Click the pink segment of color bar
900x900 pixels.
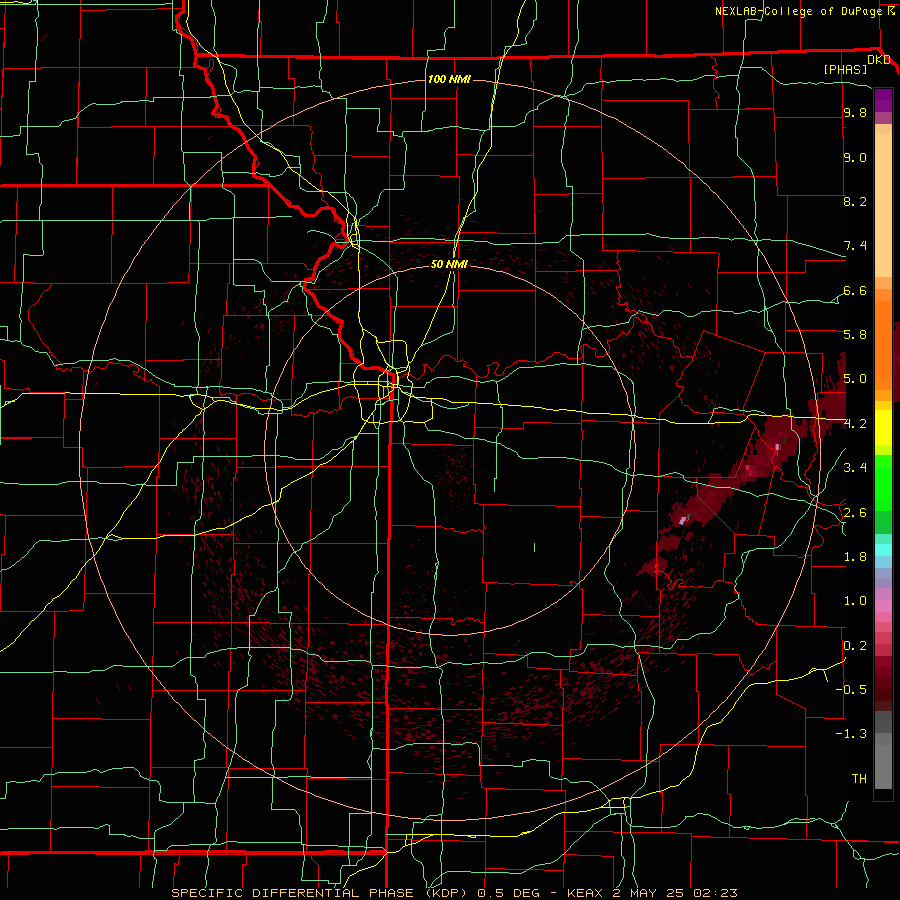point(883,606)
